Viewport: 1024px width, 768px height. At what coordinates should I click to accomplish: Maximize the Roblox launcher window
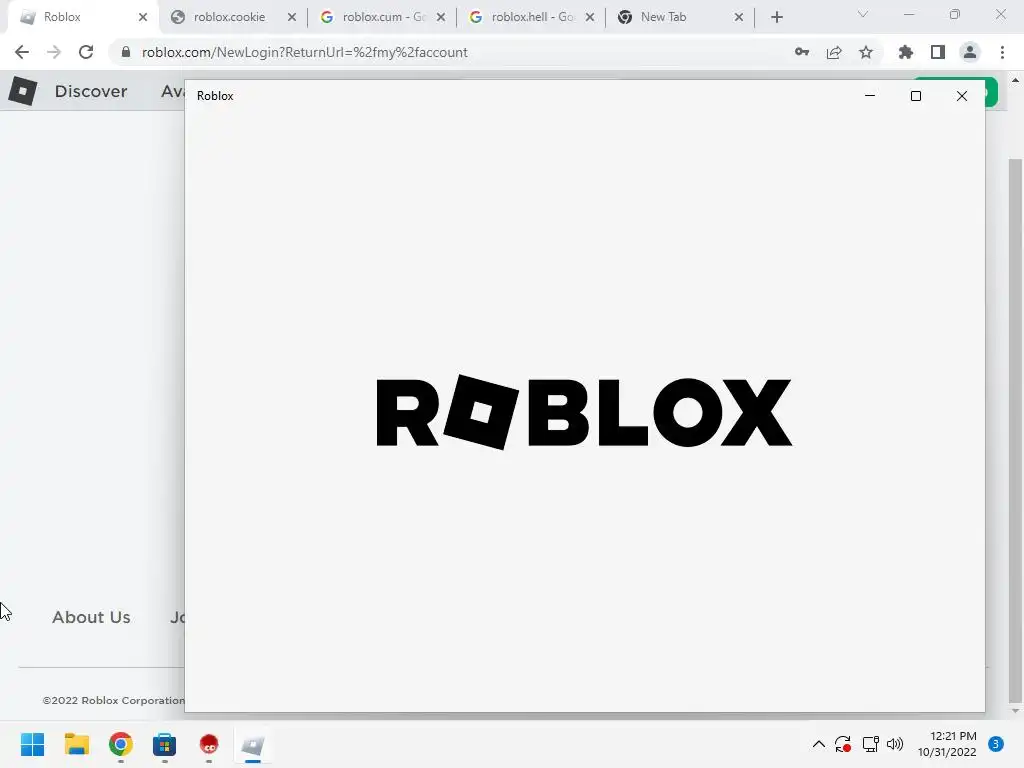pyautogui.click(x=916, y=96)
